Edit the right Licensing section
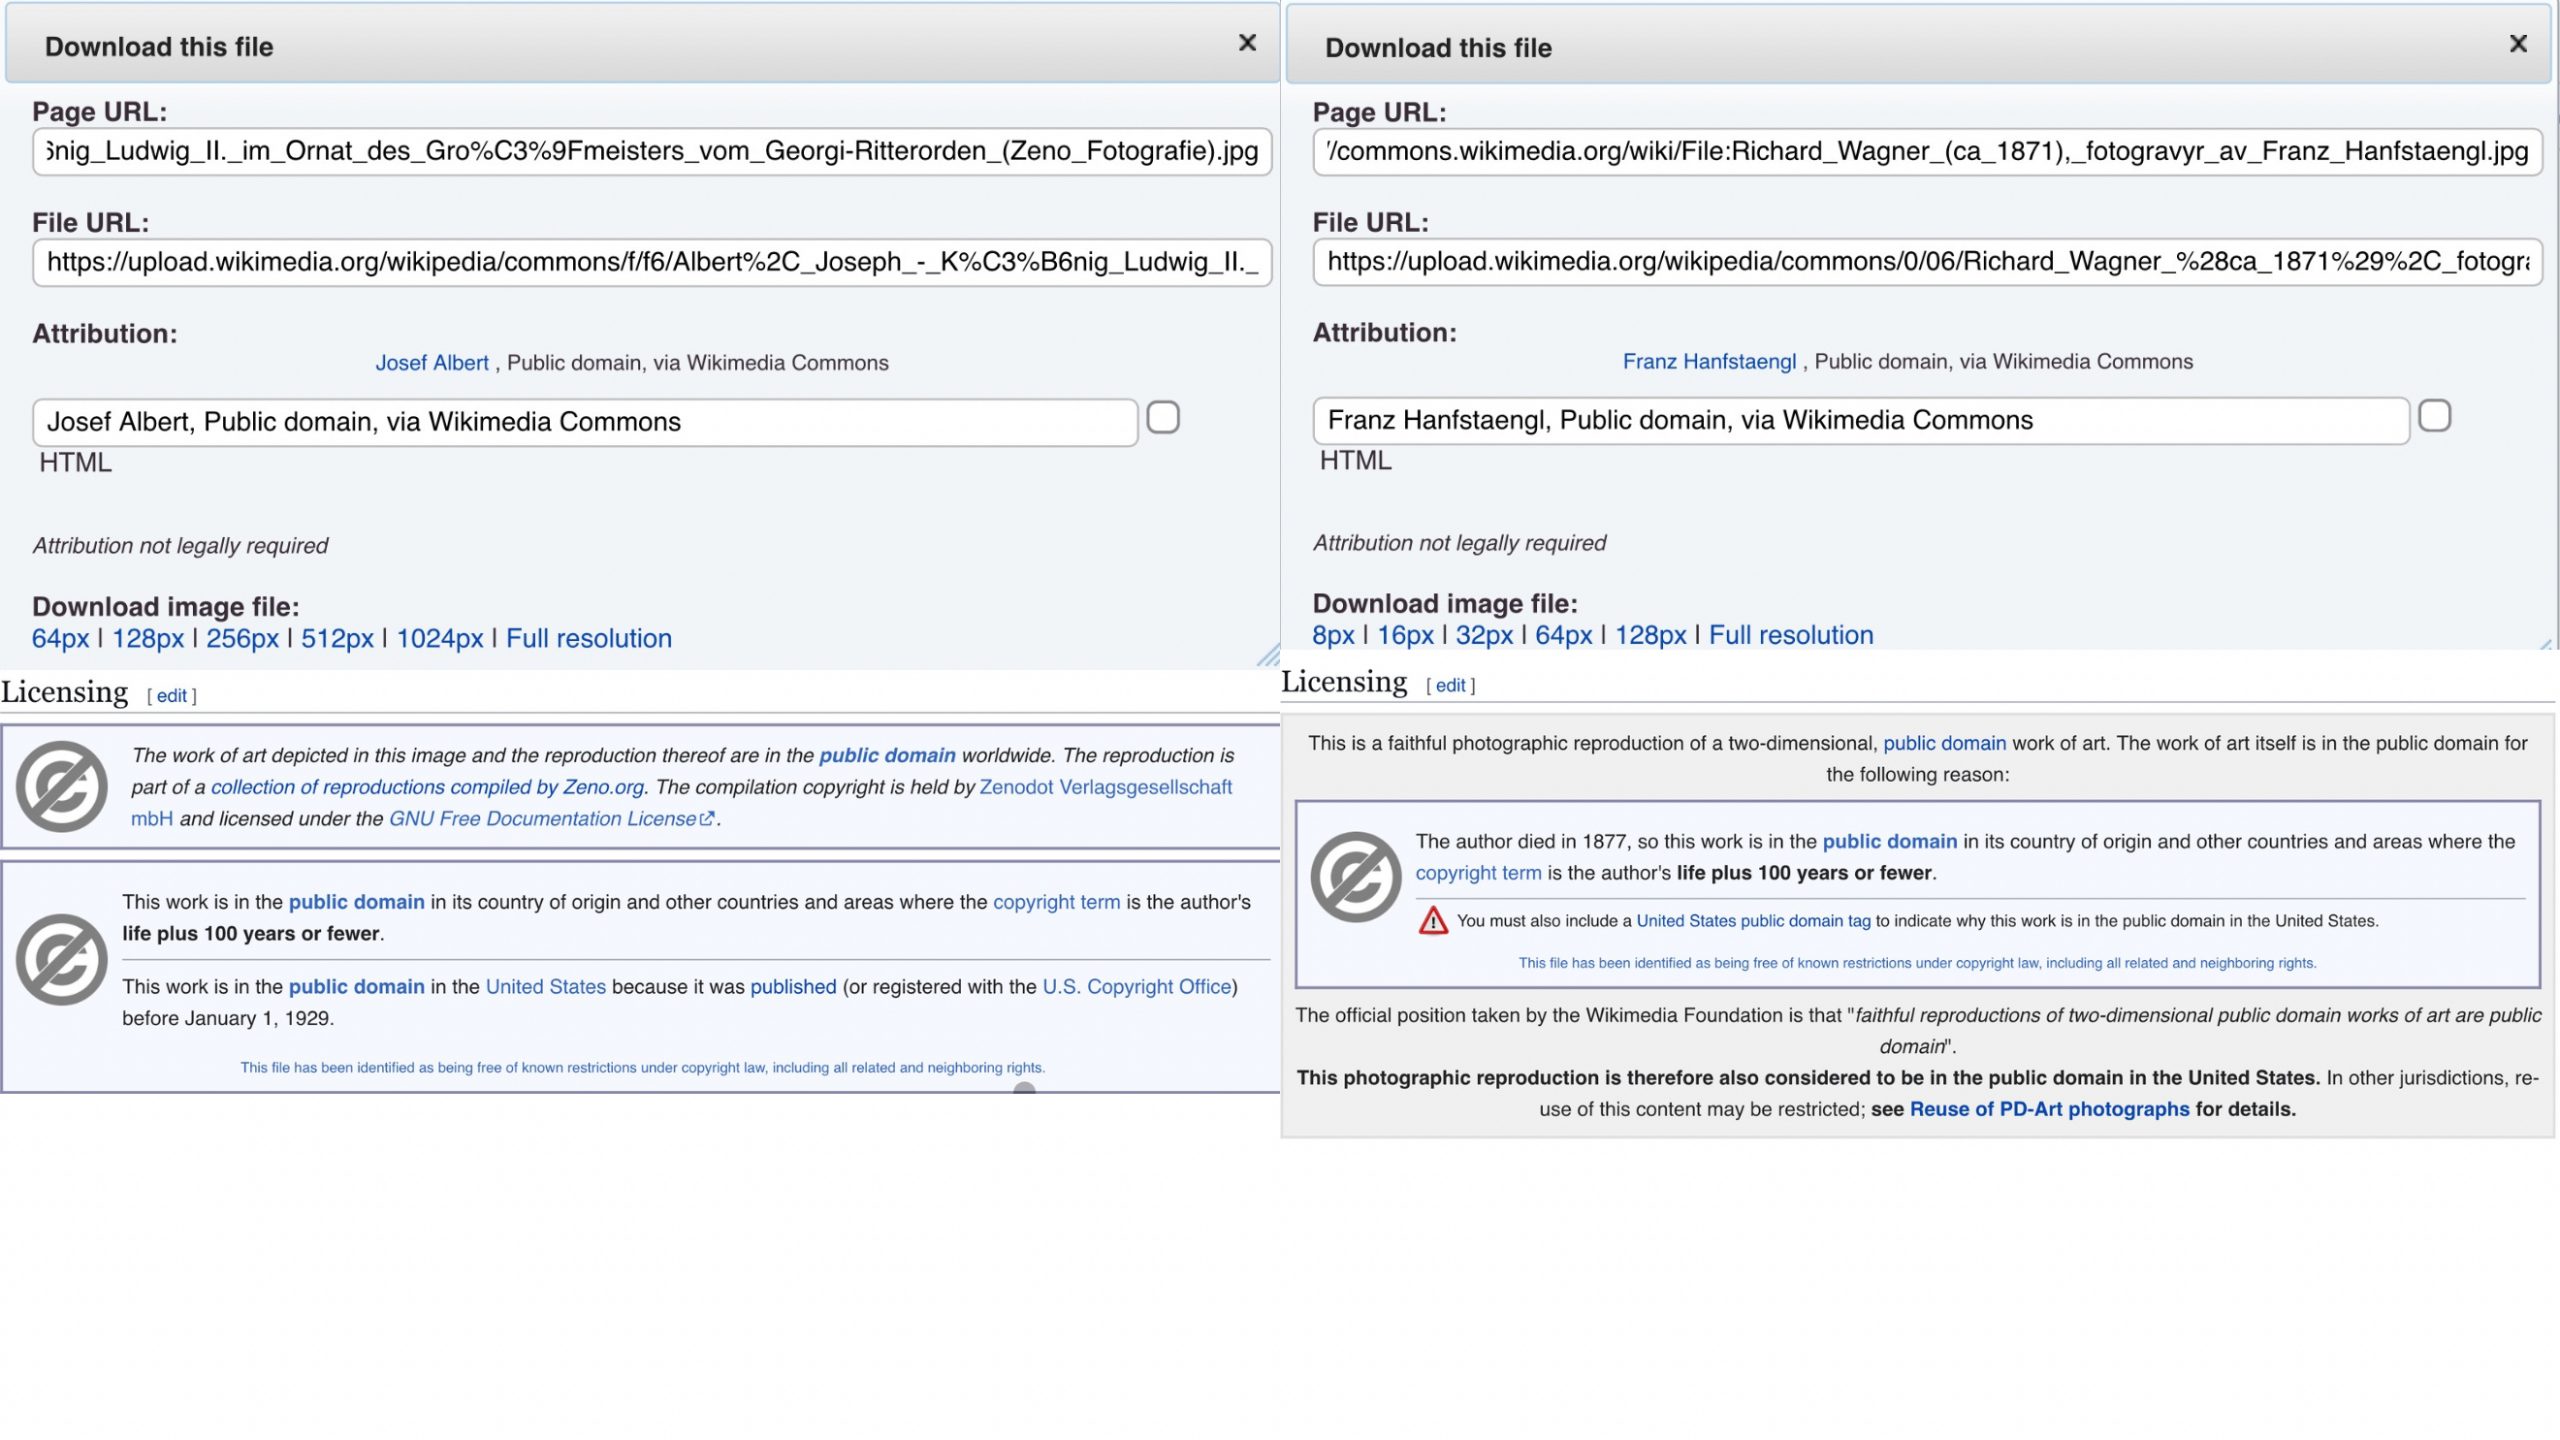This screenshot has height=1440, width=2560. [1450, 686]
